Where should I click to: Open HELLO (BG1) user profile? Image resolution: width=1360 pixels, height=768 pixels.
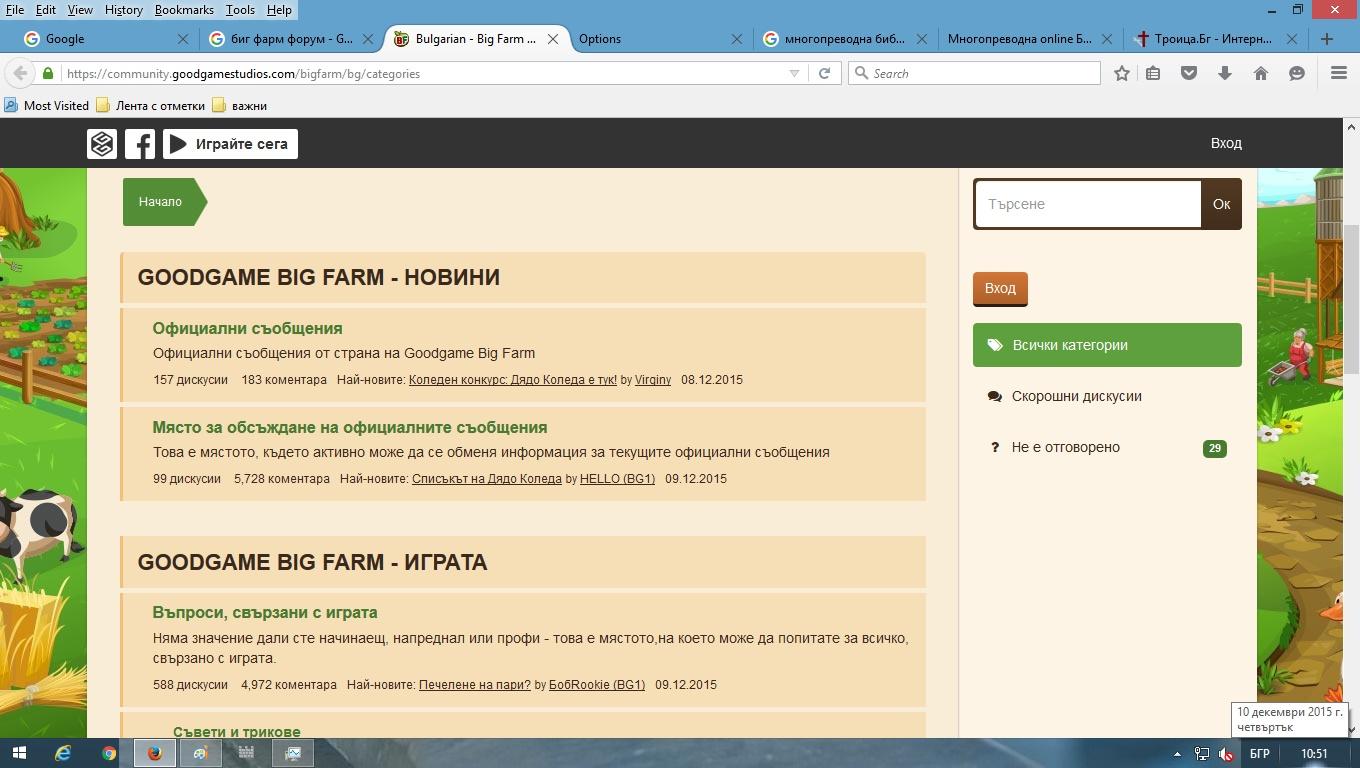pos(617,479)
